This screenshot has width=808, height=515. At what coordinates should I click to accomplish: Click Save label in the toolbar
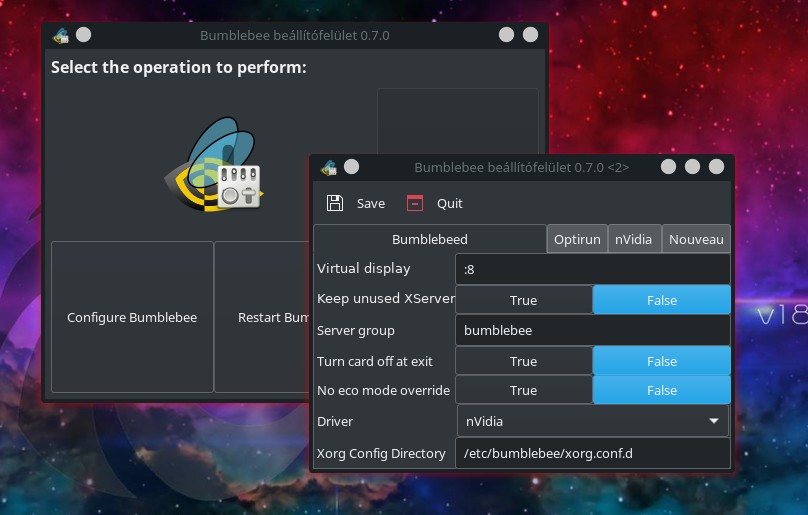click(371, 204)
